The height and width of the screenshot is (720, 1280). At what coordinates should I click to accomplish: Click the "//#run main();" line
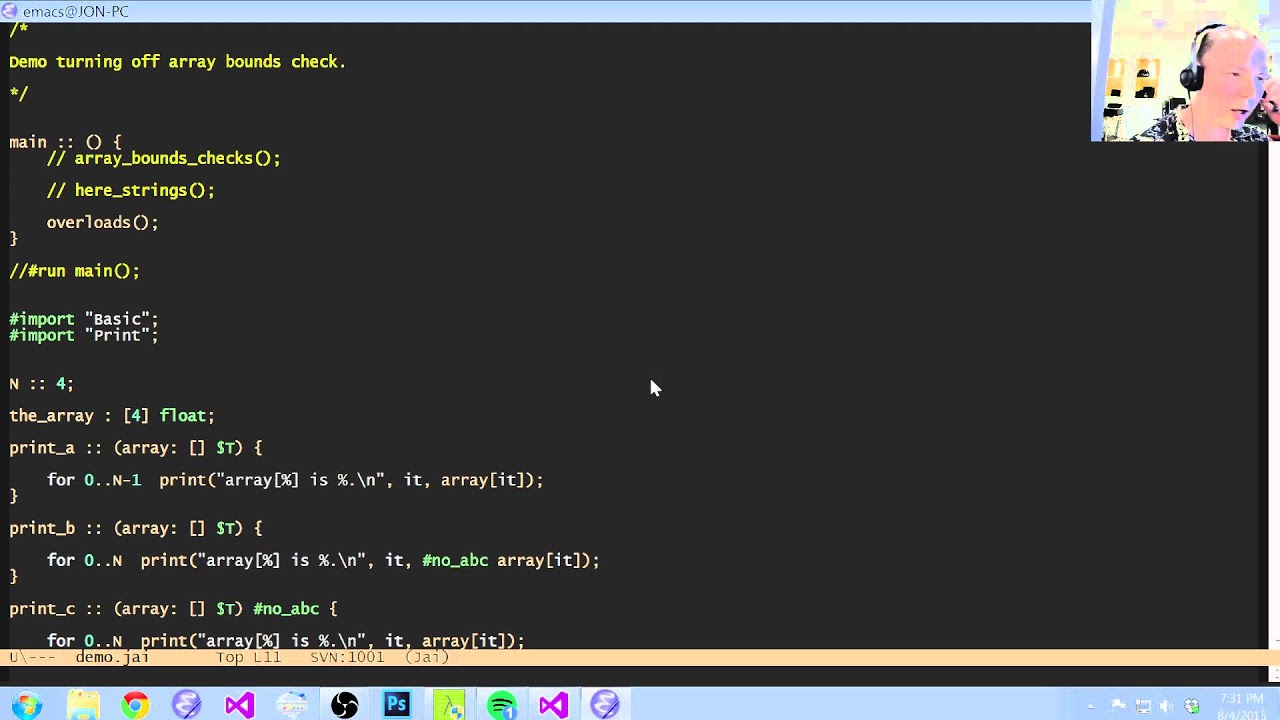(75, 271)
